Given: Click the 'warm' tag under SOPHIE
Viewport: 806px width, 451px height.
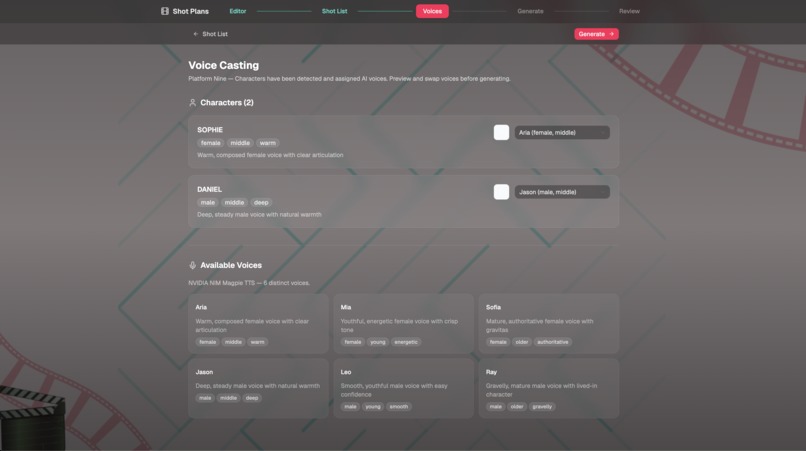Looking at the screenshot, I should [267, 143].
